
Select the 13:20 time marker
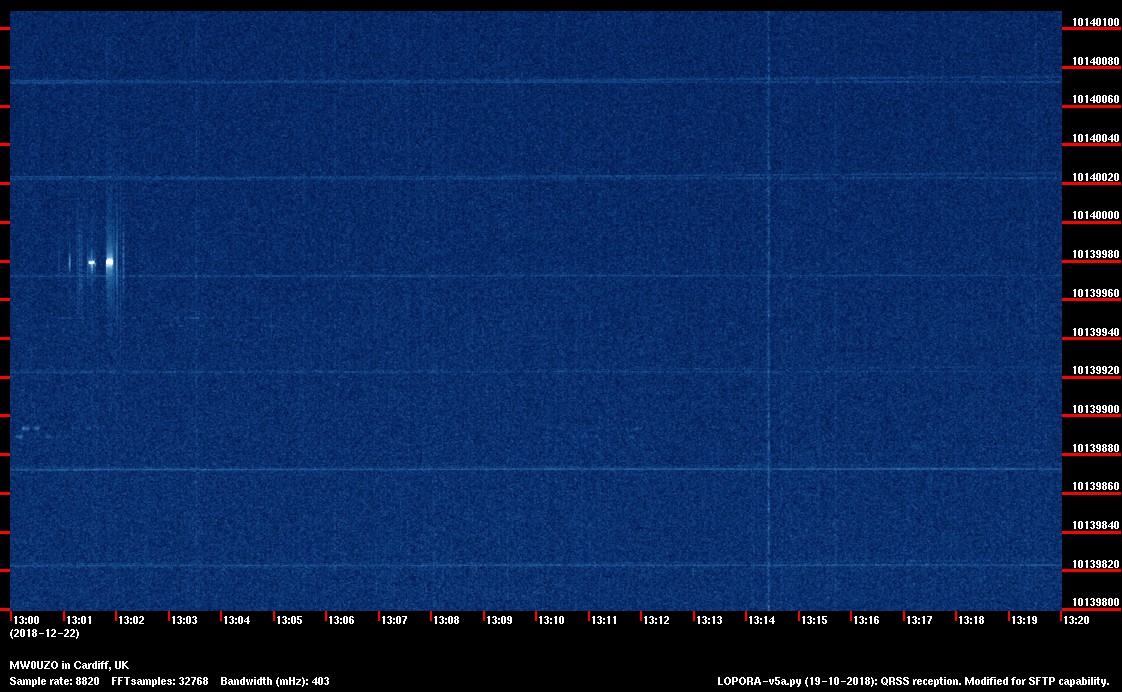point(1077,620)
